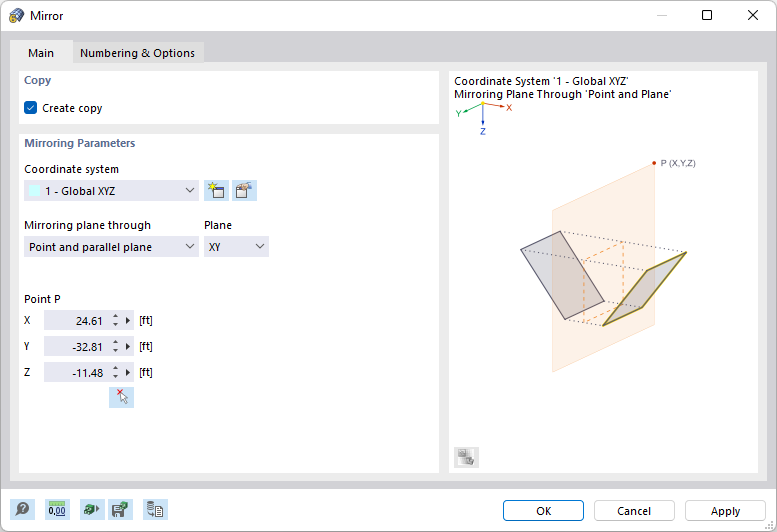Click the preview graphic settings icon
Image resolution: width=777 pixels, height=532 pixels.
(x=466, y=457)
